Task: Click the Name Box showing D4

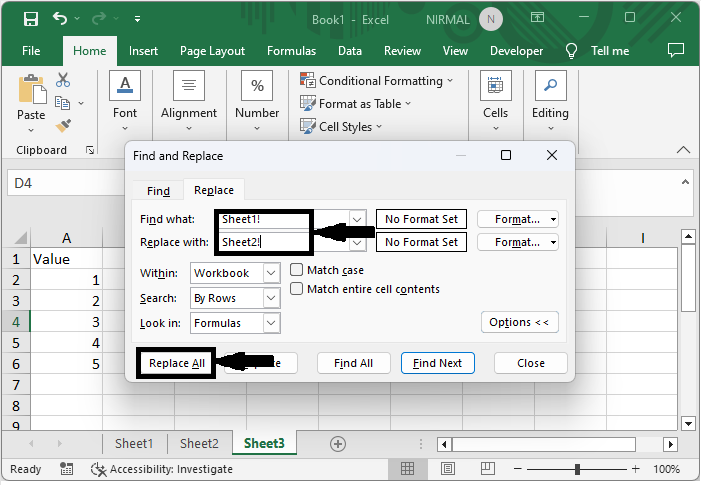Action: pos(66,183)
